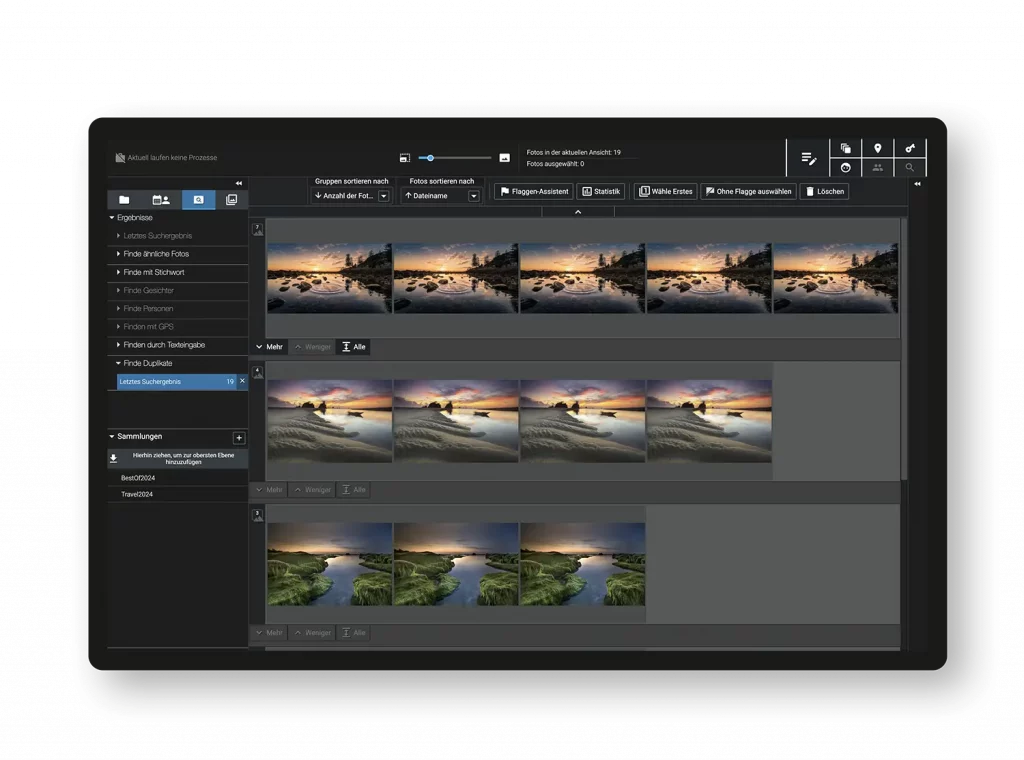Open the map pin location tool
The image size is (1024, 760).
tap(877, 149)
